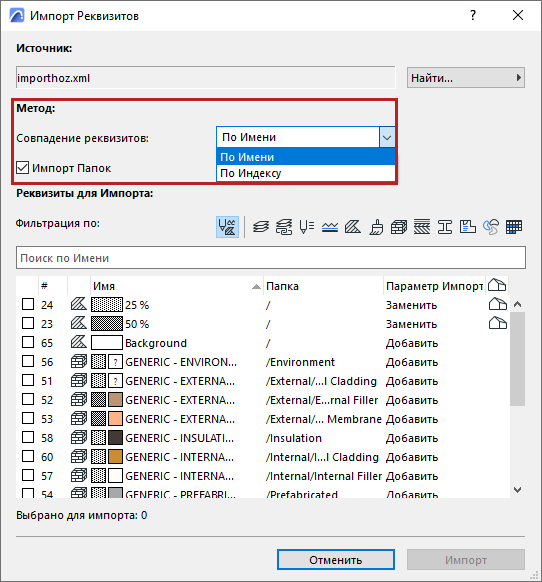This screenshot has height=582, width=542.
Task: Select the /Insulation folder cell
Action: [293, 438]
